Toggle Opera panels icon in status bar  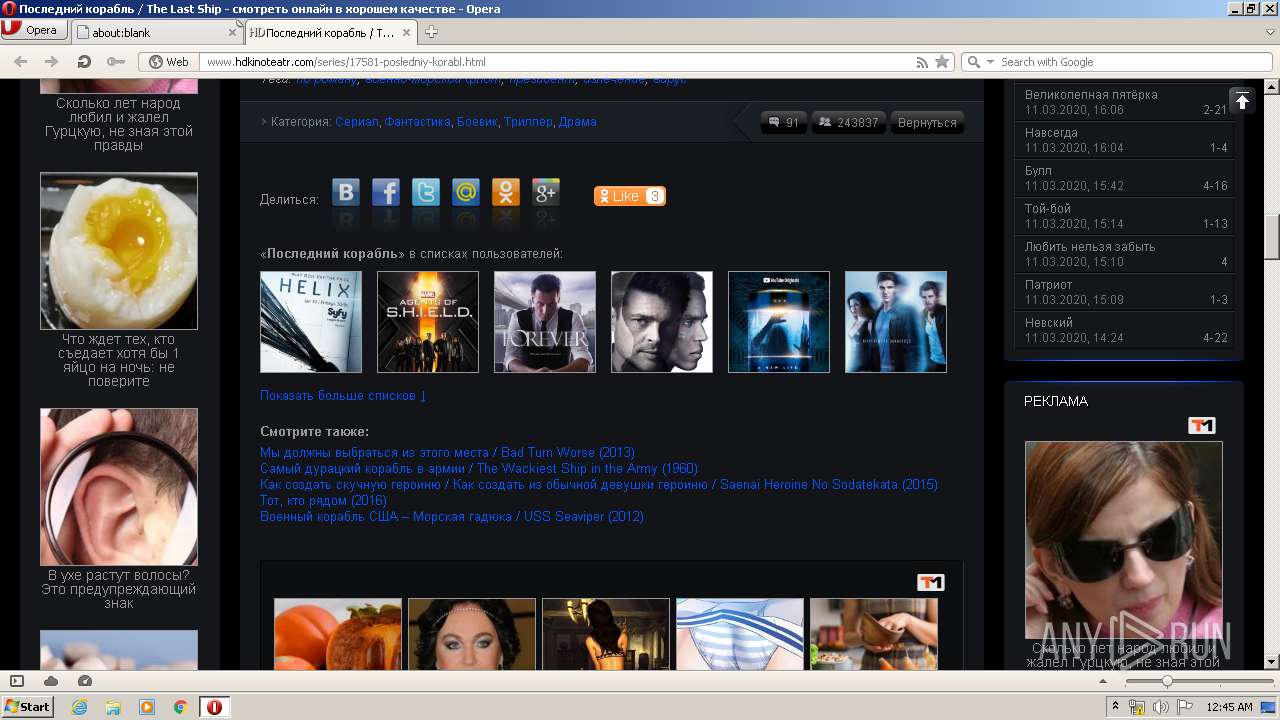coord(17,681)
